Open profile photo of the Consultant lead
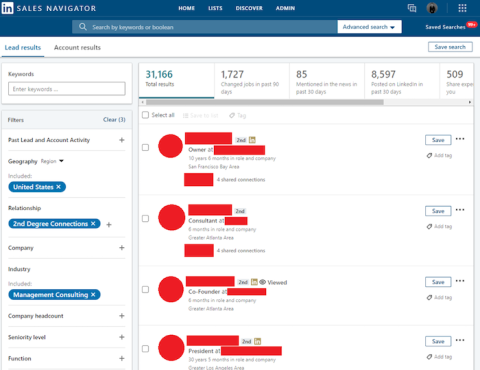480x370 pixels. pyautogui.click(x=171, y=217)
